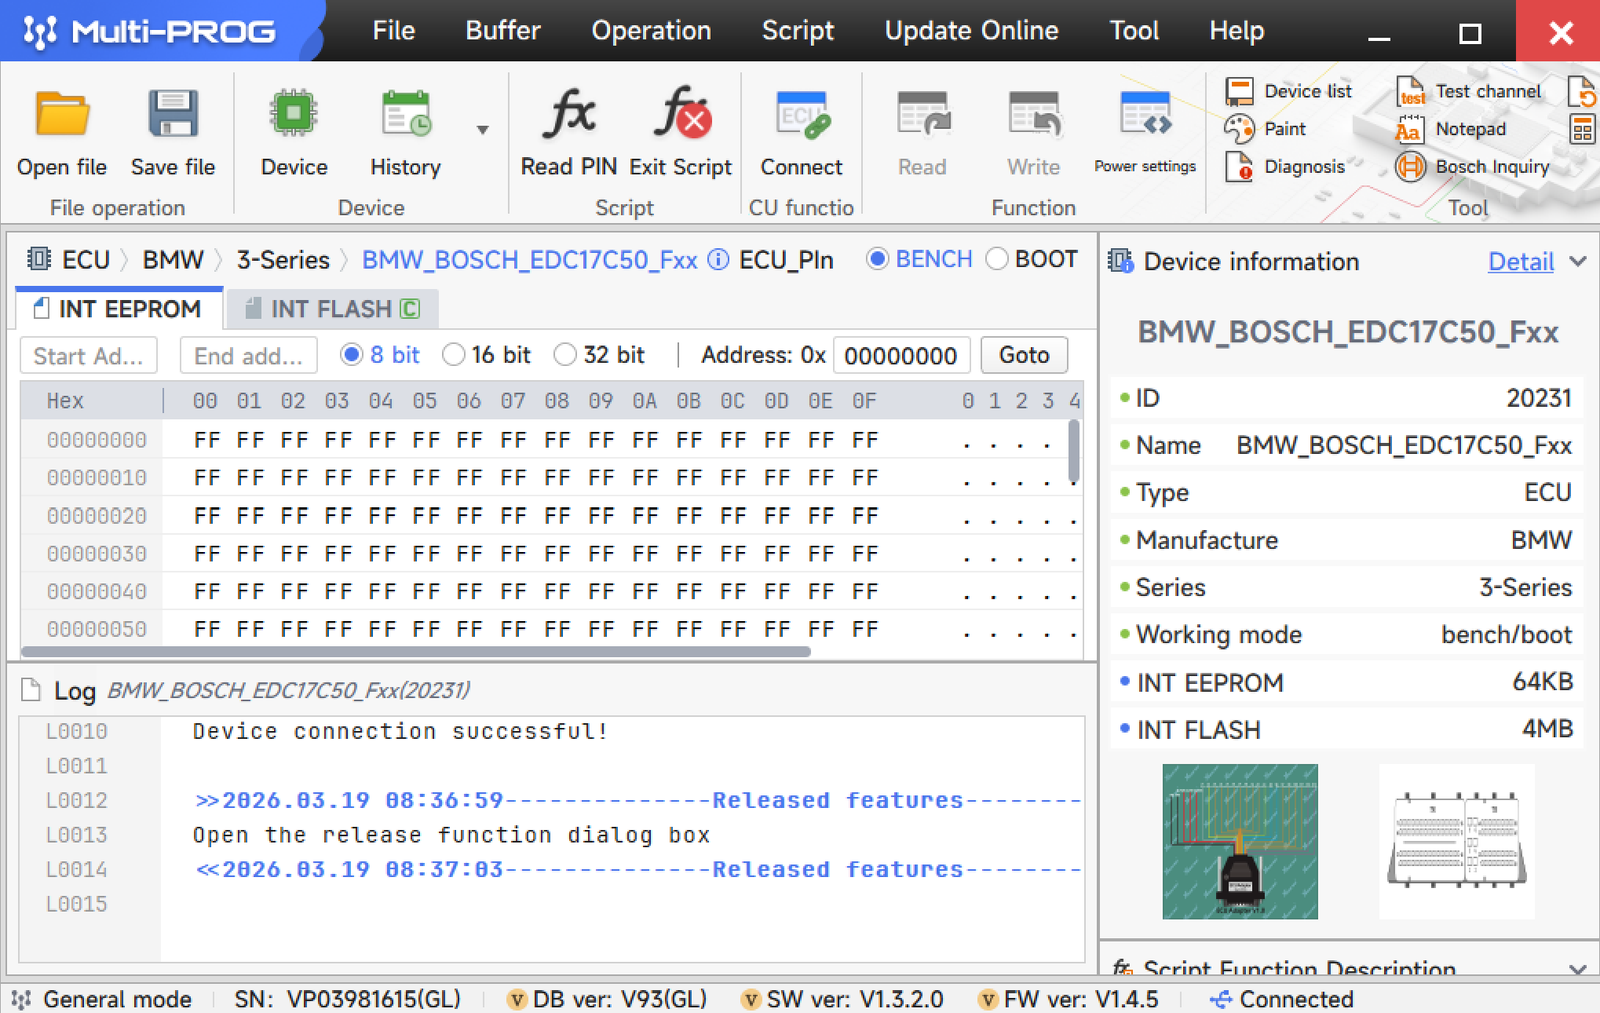This screenshot has height=1013, width=1600.
Task: Click the horizontal scrollbar of hex view
Action: (415, 652)
